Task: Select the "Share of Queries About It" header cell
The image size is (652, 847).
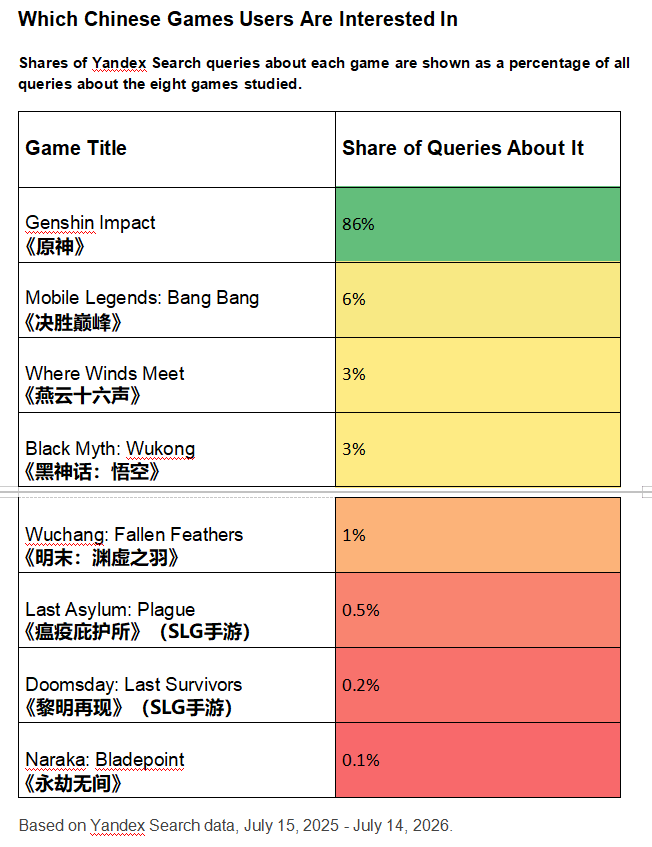Action: point(478,150)
